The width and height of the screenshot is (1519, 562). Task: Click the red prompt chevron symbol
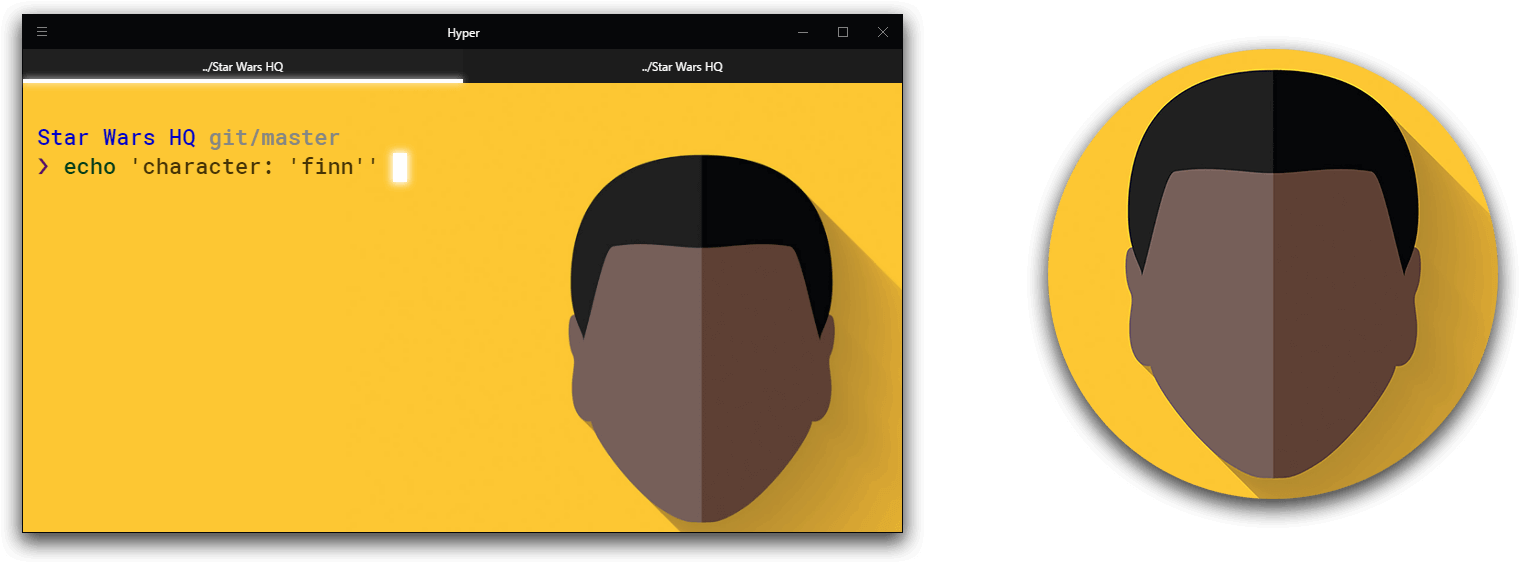(x=43, y=167)
